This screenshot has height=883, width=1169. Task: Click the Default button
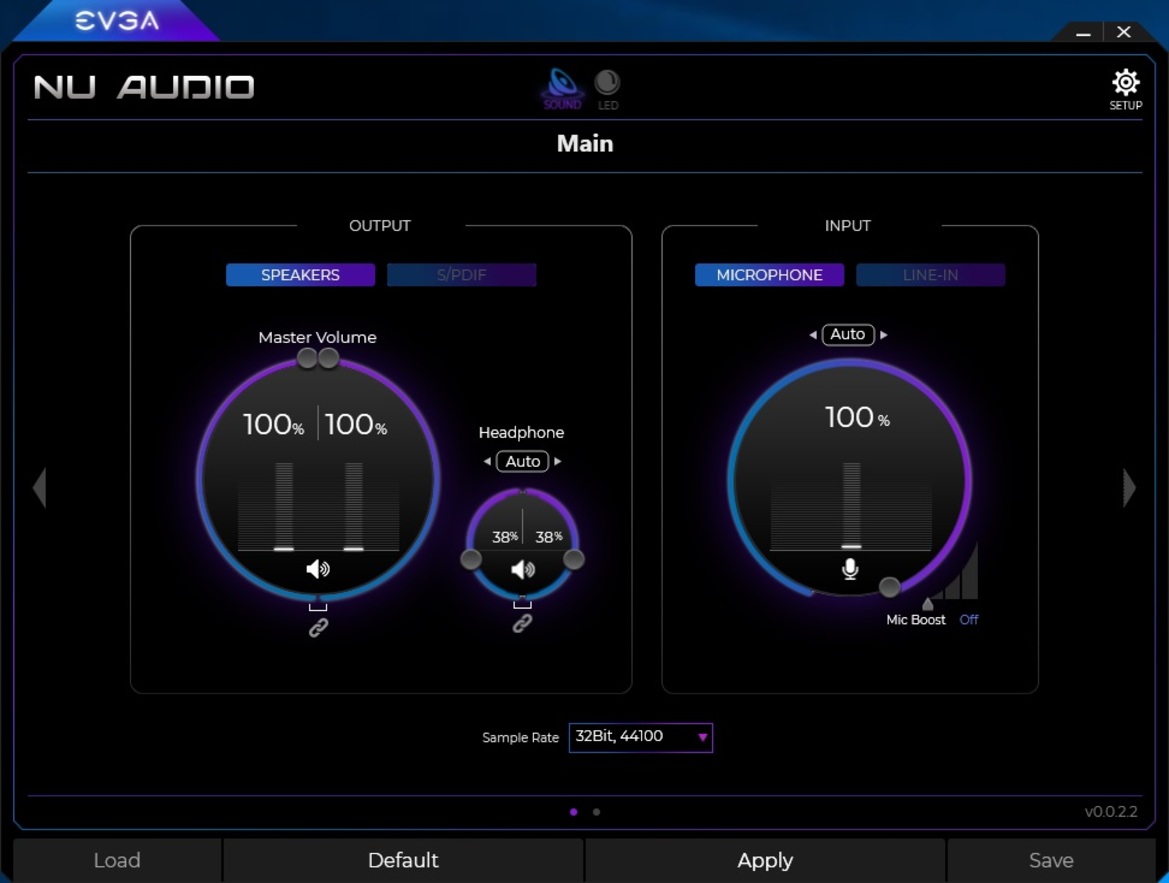(403, 860)
